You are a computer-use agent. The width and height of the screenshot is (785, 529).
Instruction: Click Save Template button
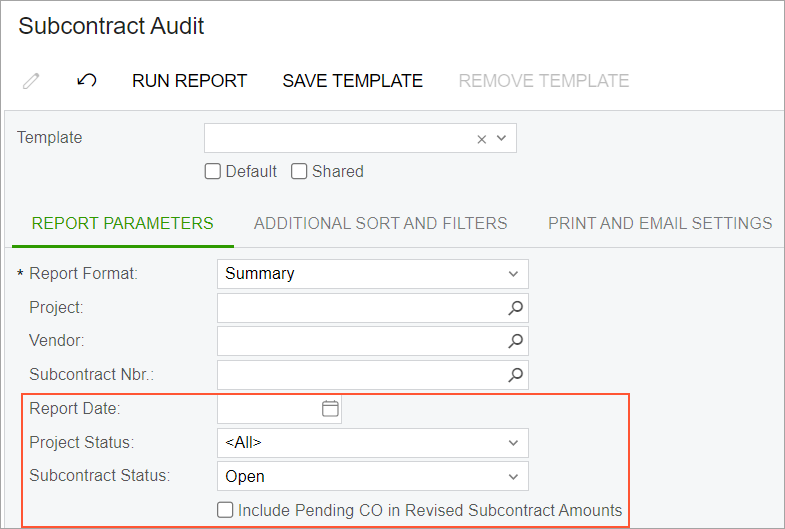(x=352, y=81)
